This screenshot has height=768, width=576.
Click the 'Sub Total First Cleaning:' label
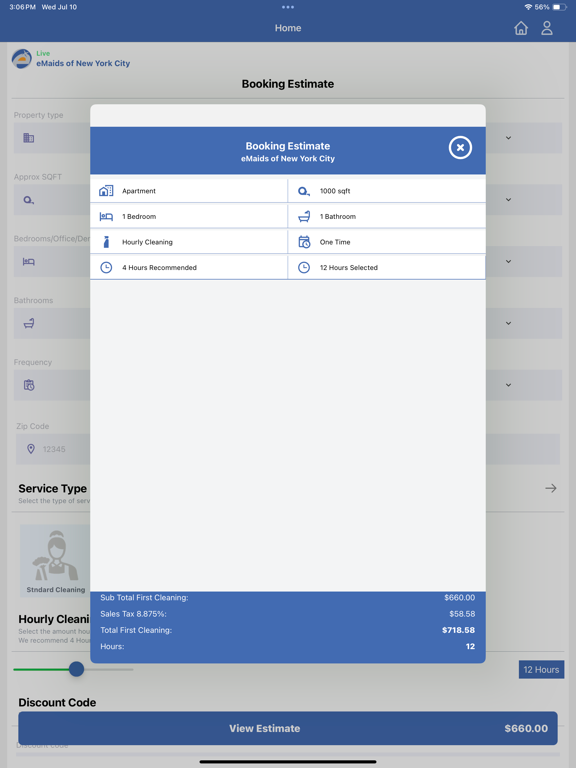point(144,598)
